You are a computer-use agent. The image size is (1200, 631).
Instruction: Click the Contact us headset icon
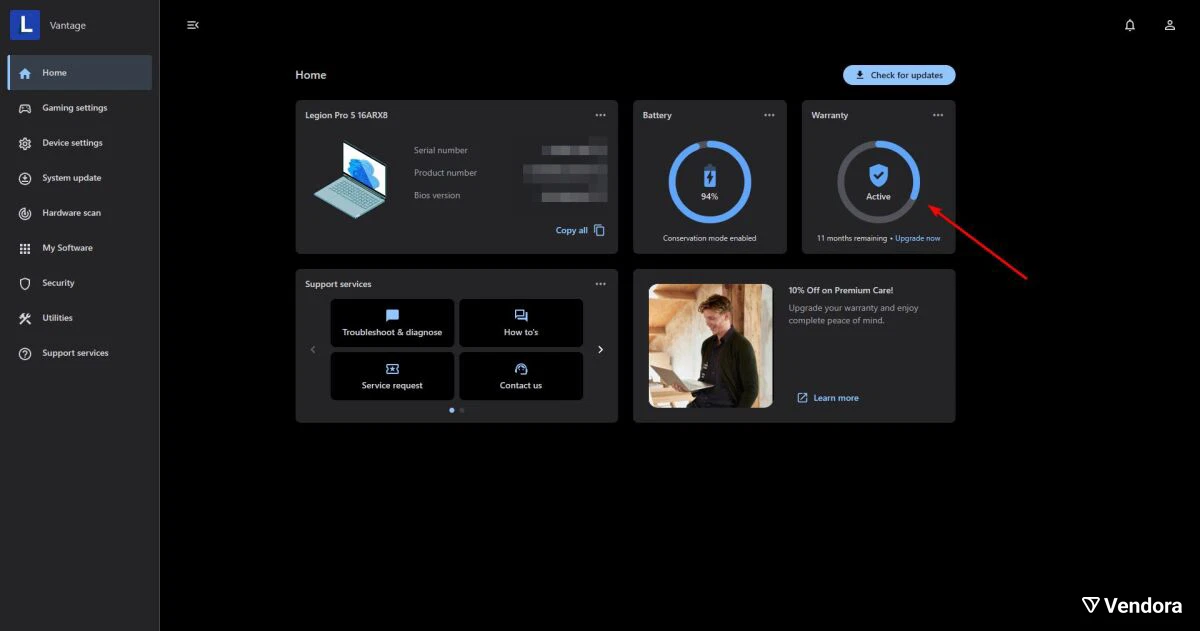coord(521,368)
